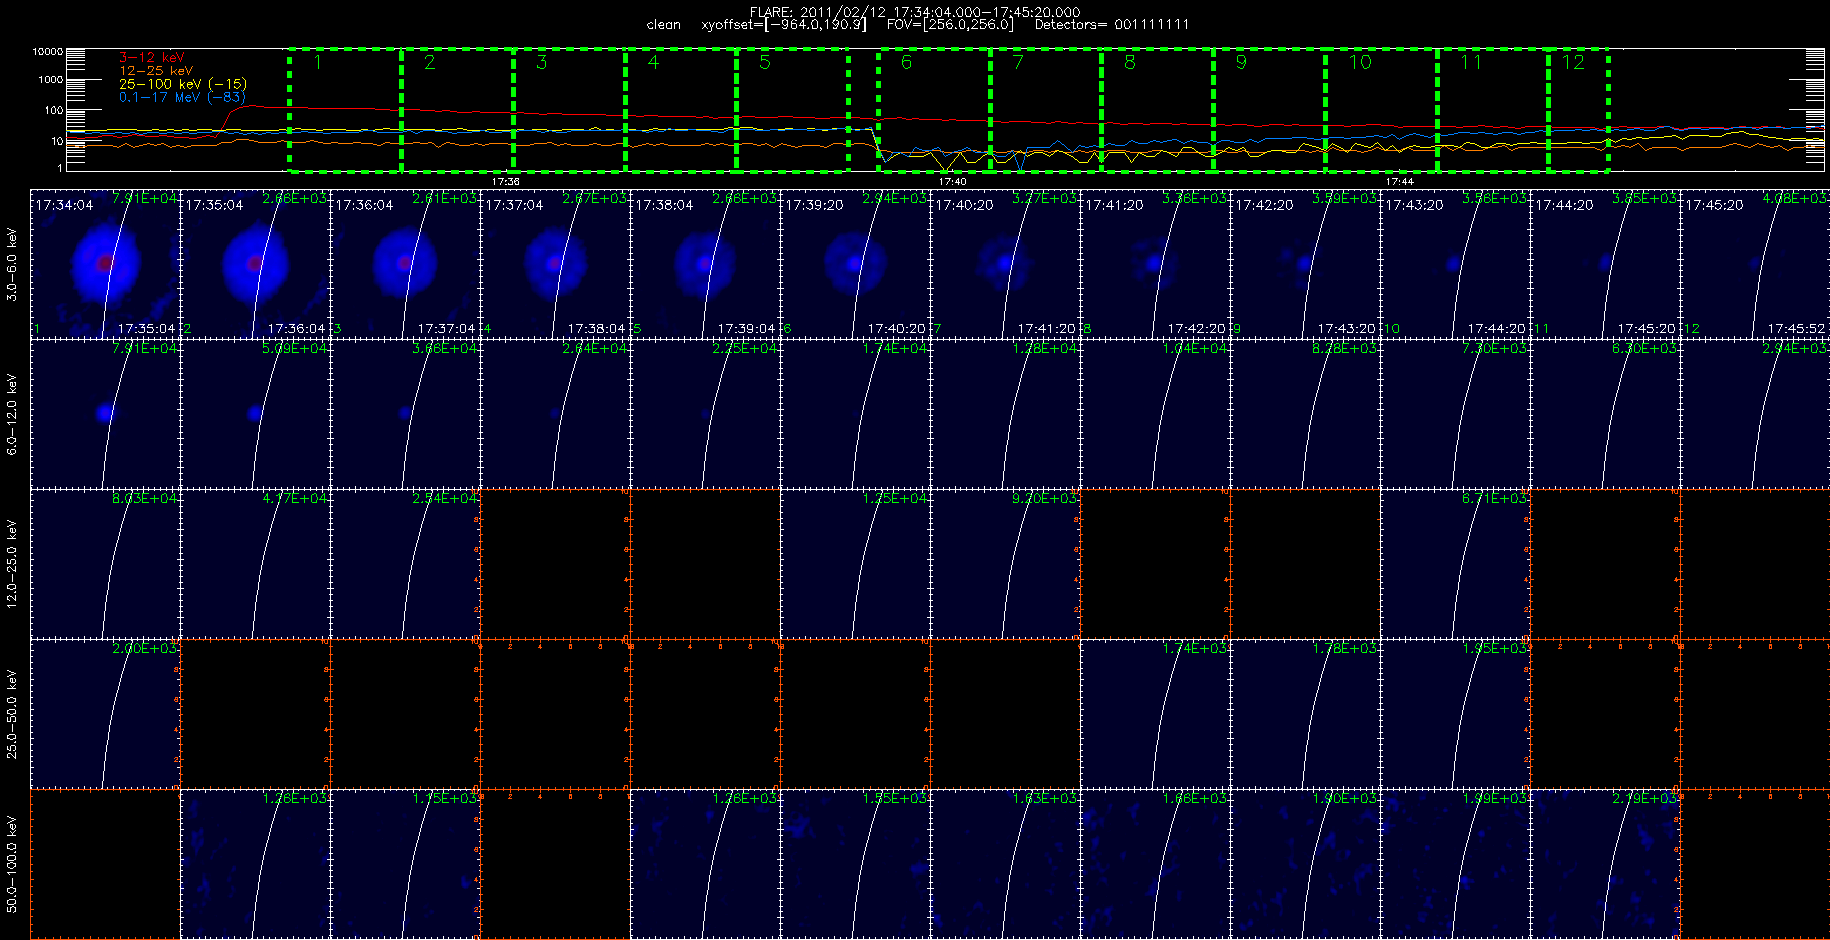1830x940 pixels.
Task: Click the 1.99E+03 peak value label
Action: (1495, 798)
